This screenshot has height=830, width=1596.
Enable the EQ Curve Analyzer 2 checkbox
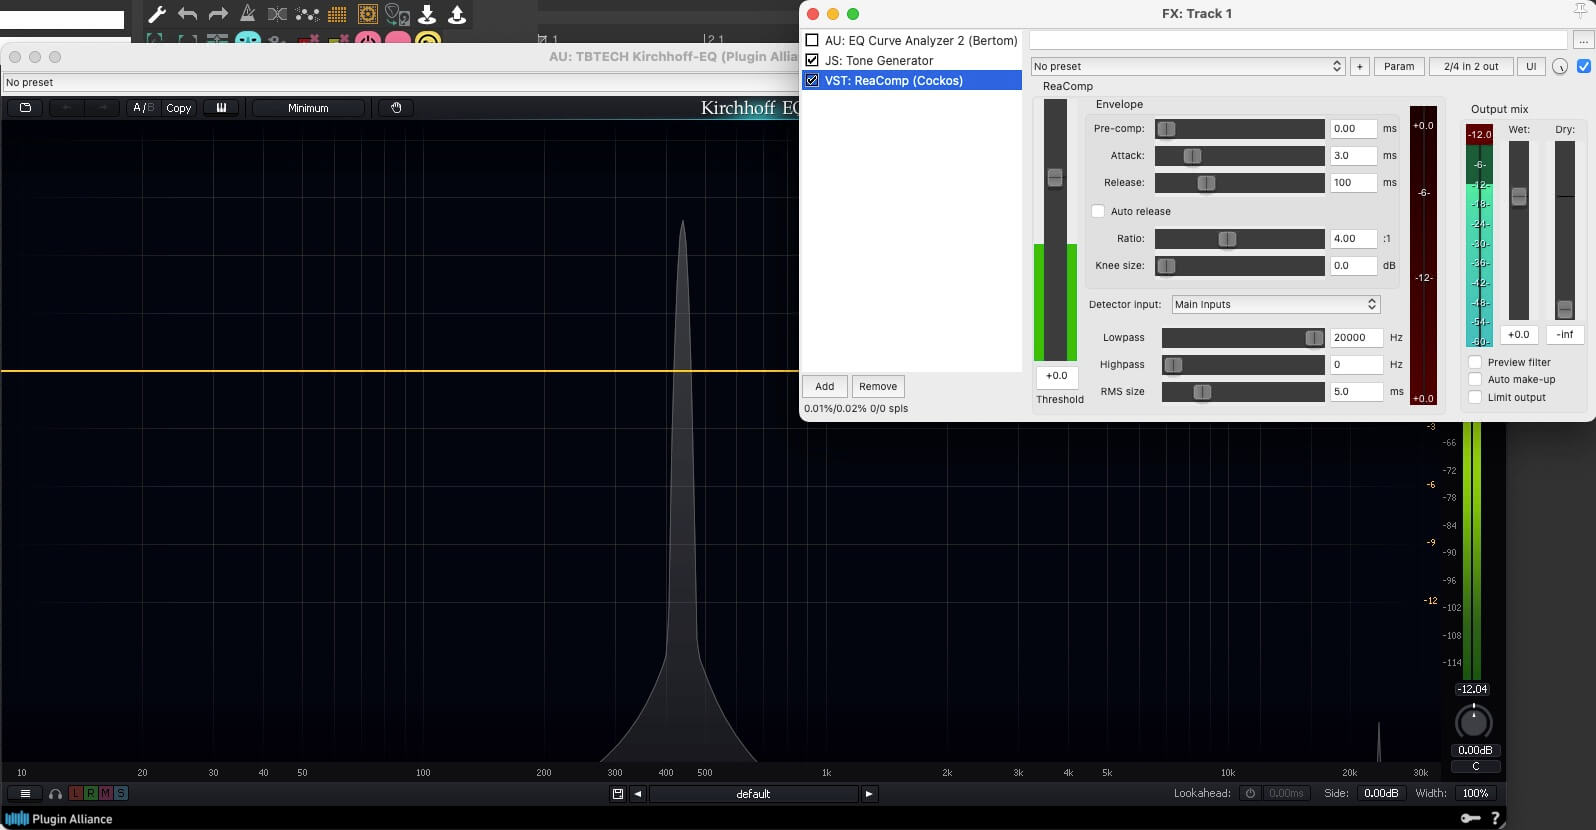click(x=812, y=41)
